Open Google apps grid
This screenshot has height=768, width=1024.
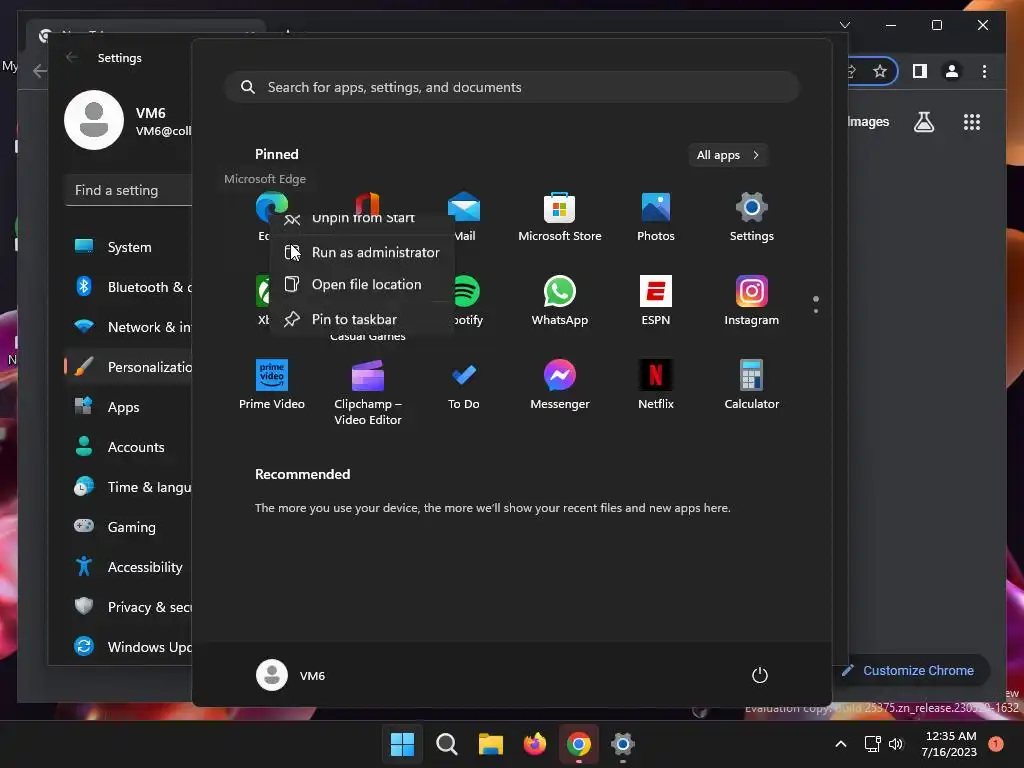tap(972, 121)
